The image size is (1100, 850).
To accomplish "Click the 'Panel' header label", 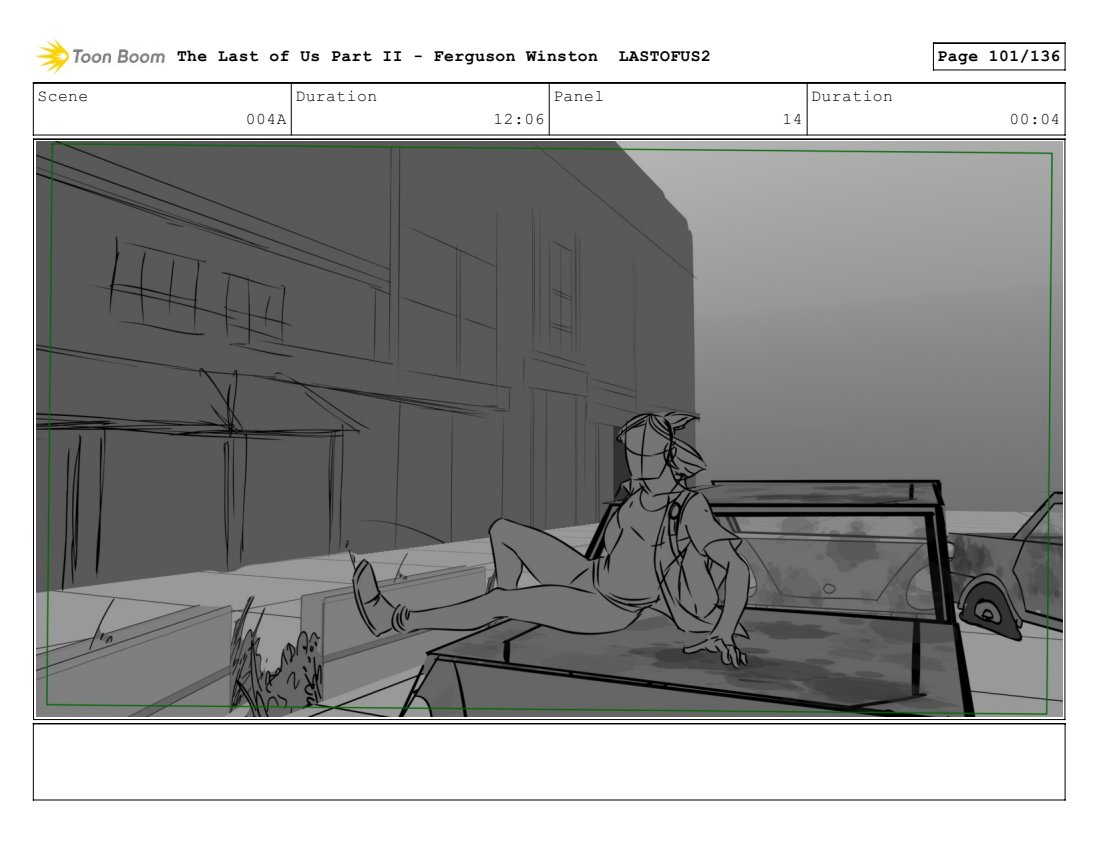I will 579,96.
